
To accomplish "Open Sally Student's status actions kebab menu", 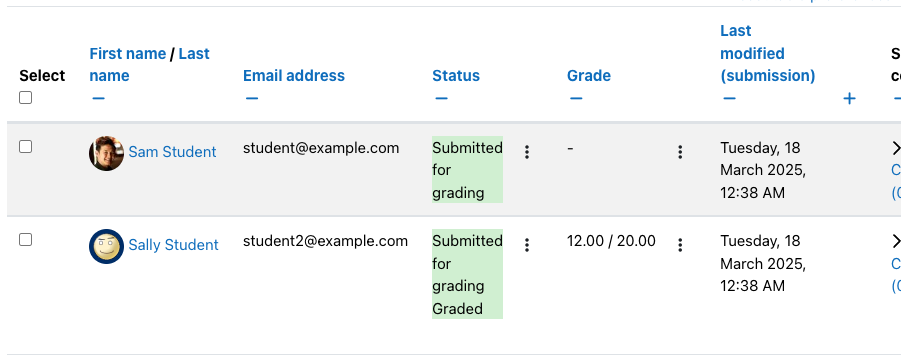I will (x=526, y=245).
